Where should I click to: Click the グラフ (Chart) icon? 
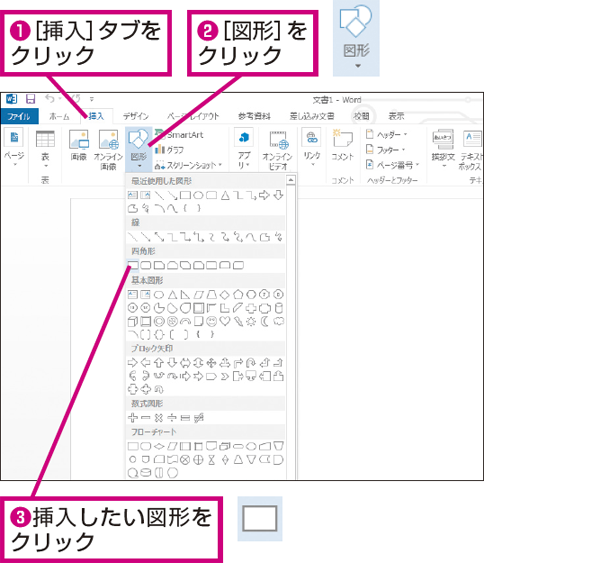click(170, 150)
